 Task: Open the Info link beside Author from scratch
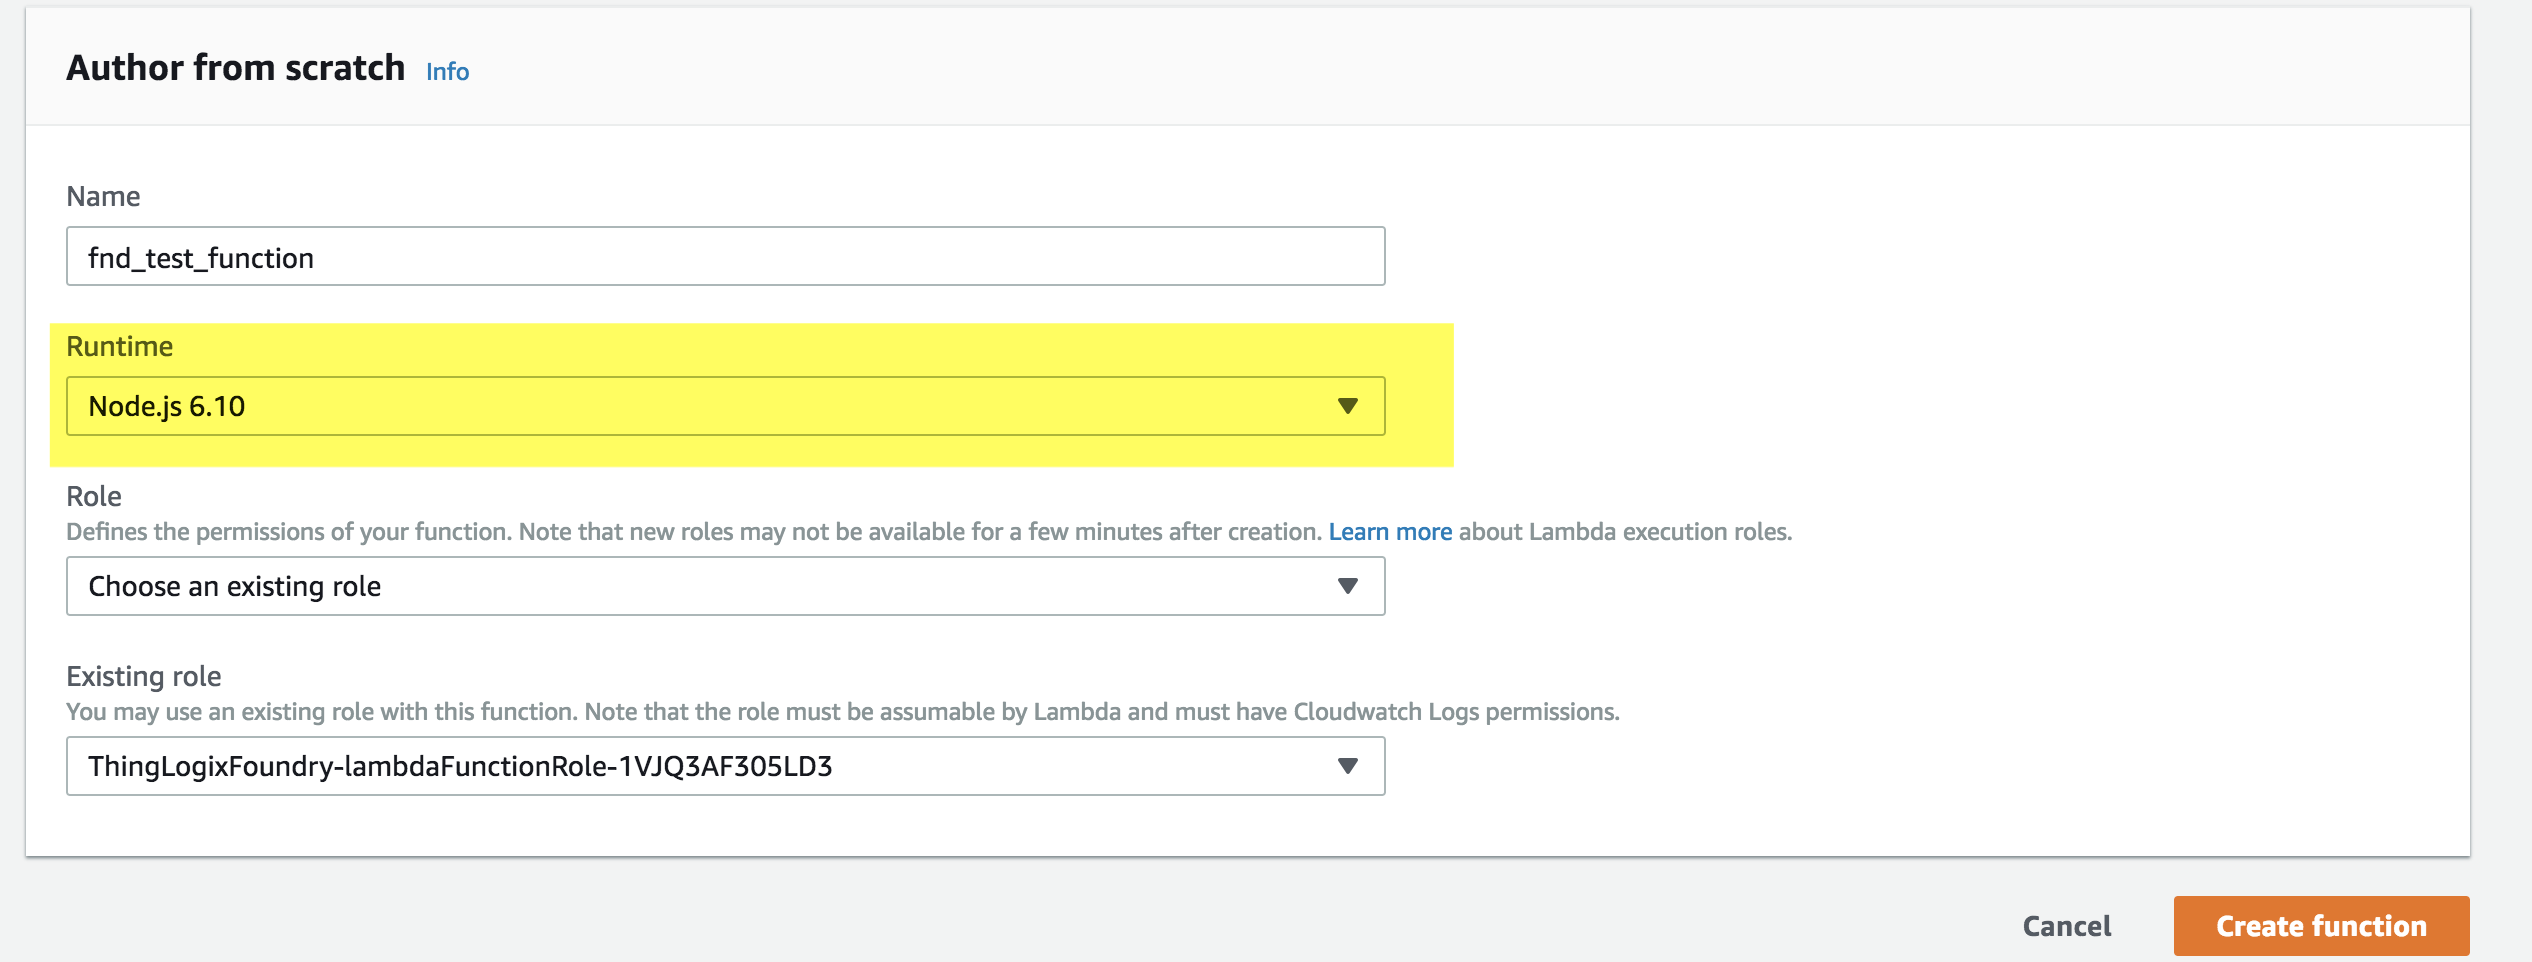(447, 71)
